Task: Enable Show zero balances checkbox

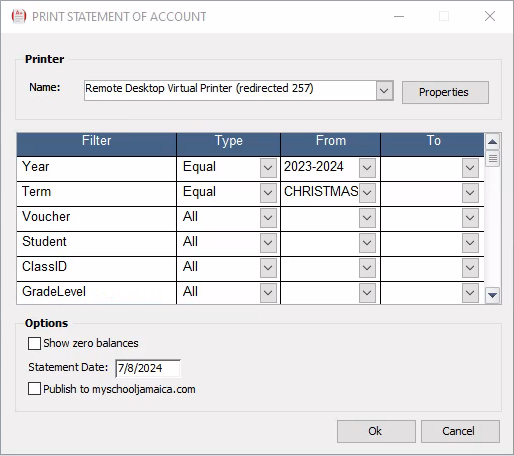Action: pyautogui.click(x=34, y=343)
